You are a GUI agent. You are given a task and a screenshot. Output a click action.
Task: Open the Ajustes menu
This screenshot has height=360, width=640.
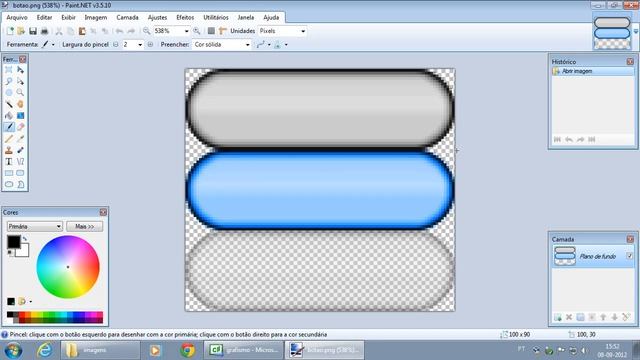158,18
